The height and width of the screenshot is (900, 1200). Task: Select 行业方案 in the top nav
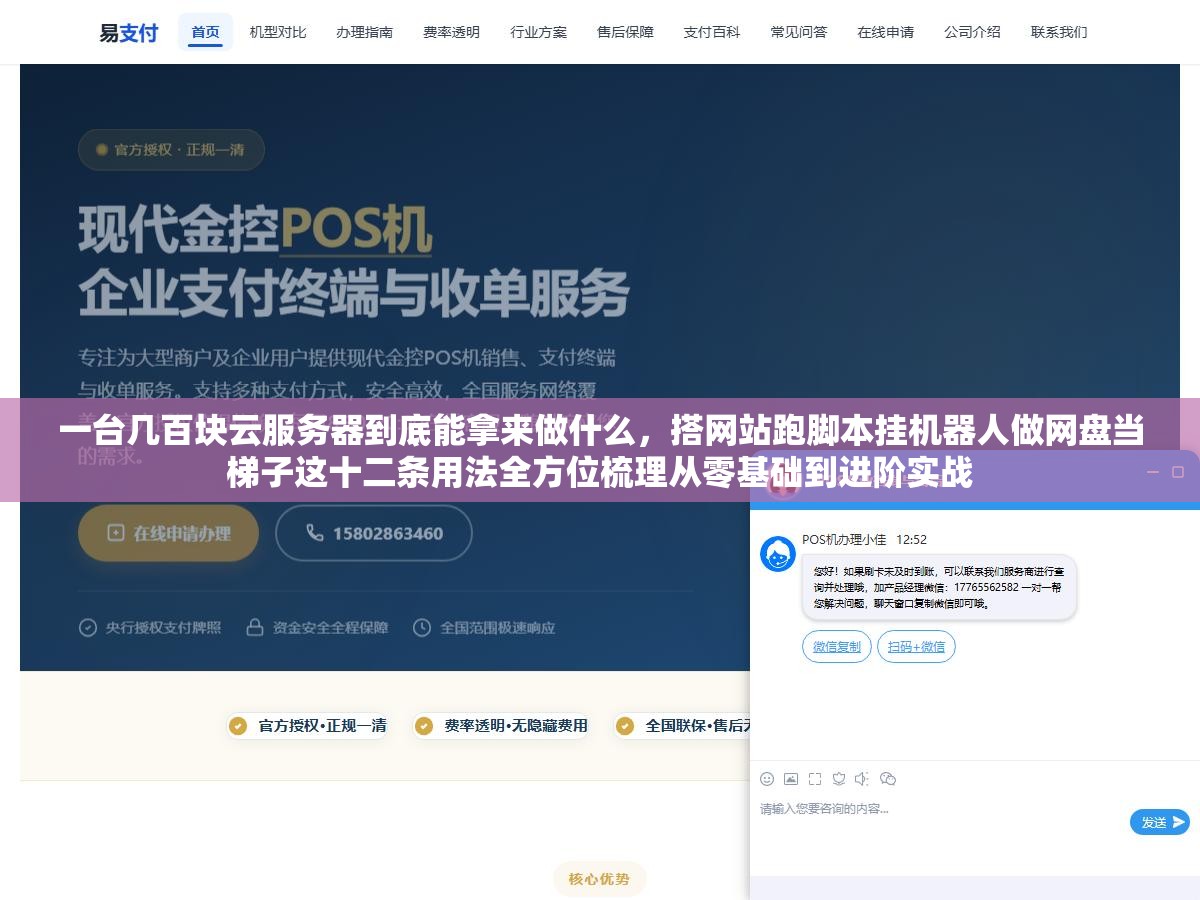(x=538, y=32)
